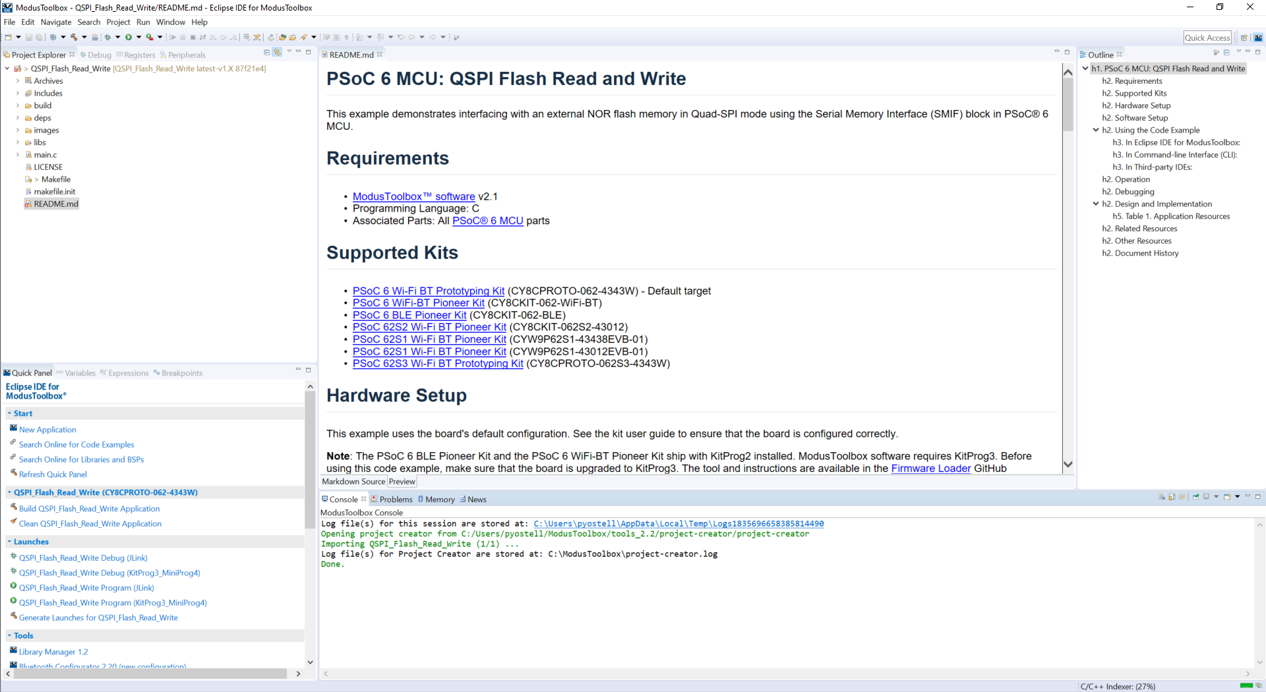Click the Library Manager 1.2 icon
Viewport: 1266px width, 692px height.
pyautogui.click(x=13, y=651)
